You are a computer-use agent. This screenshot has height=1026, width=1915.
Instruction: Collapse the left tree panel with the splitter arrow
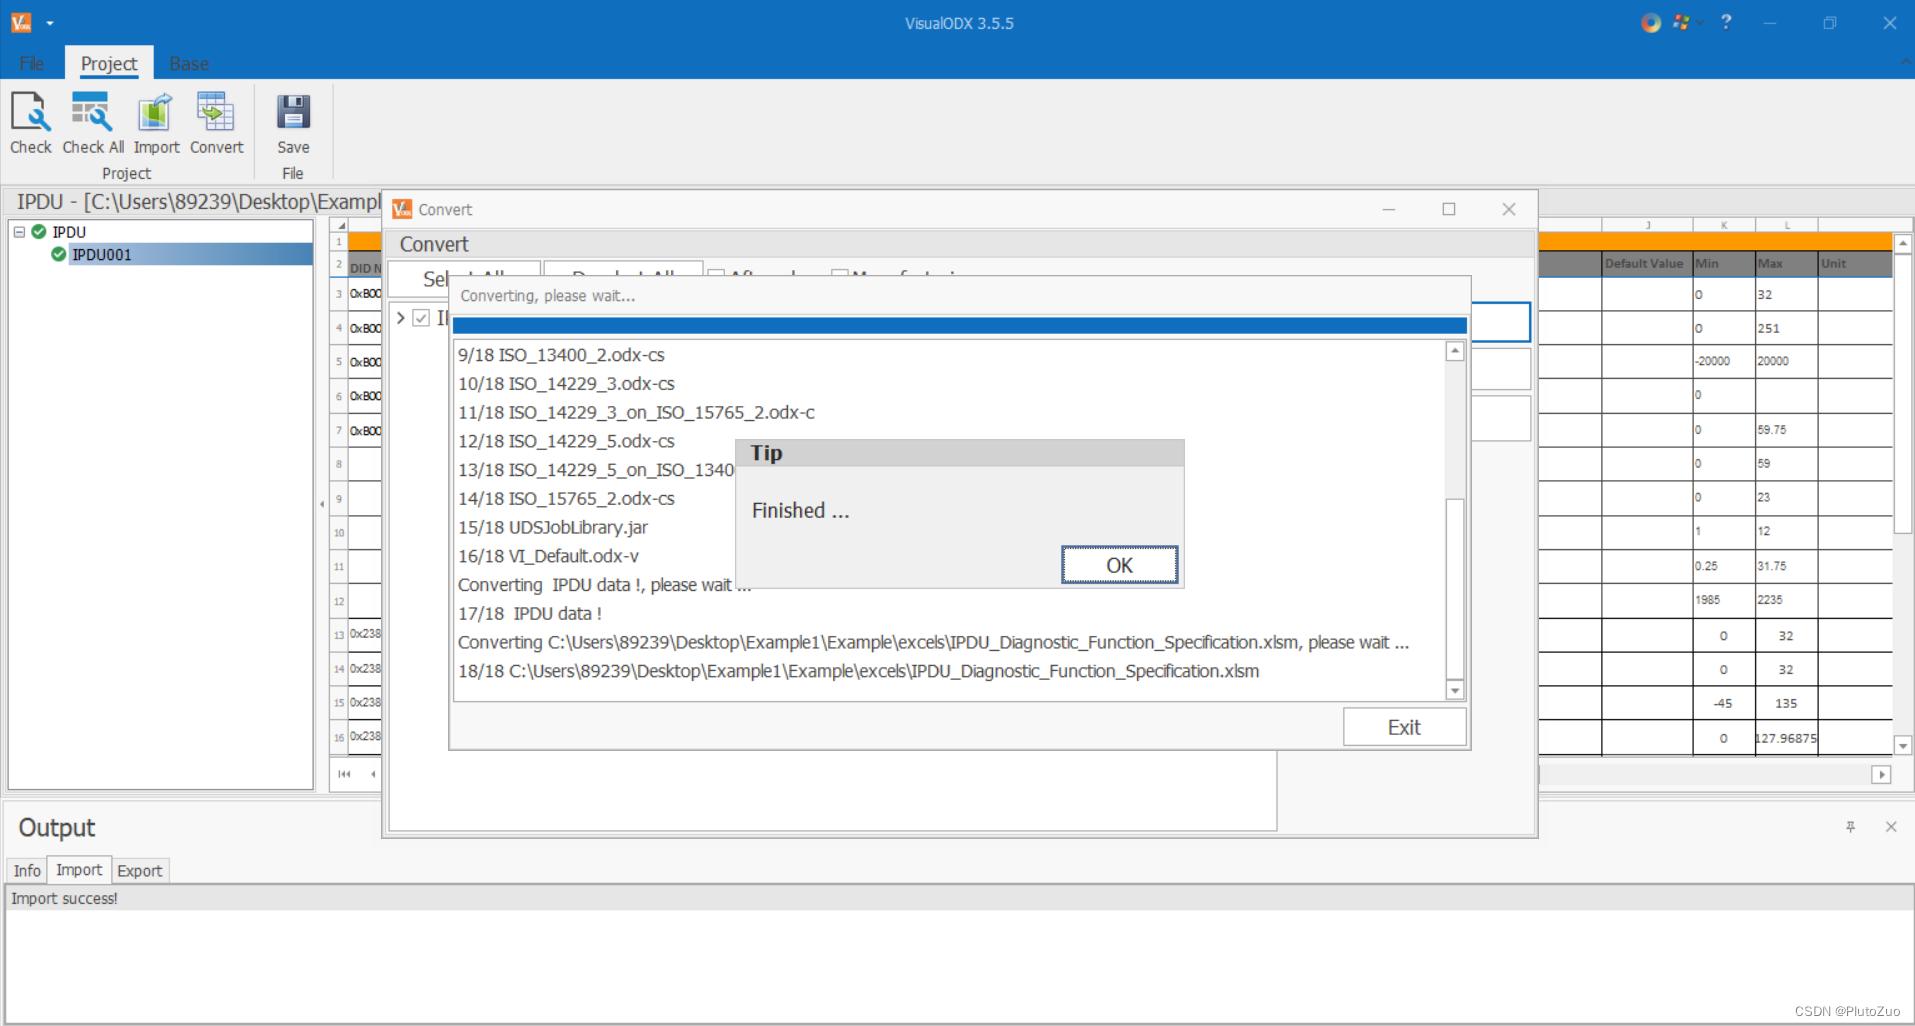(x=322, y=504)
